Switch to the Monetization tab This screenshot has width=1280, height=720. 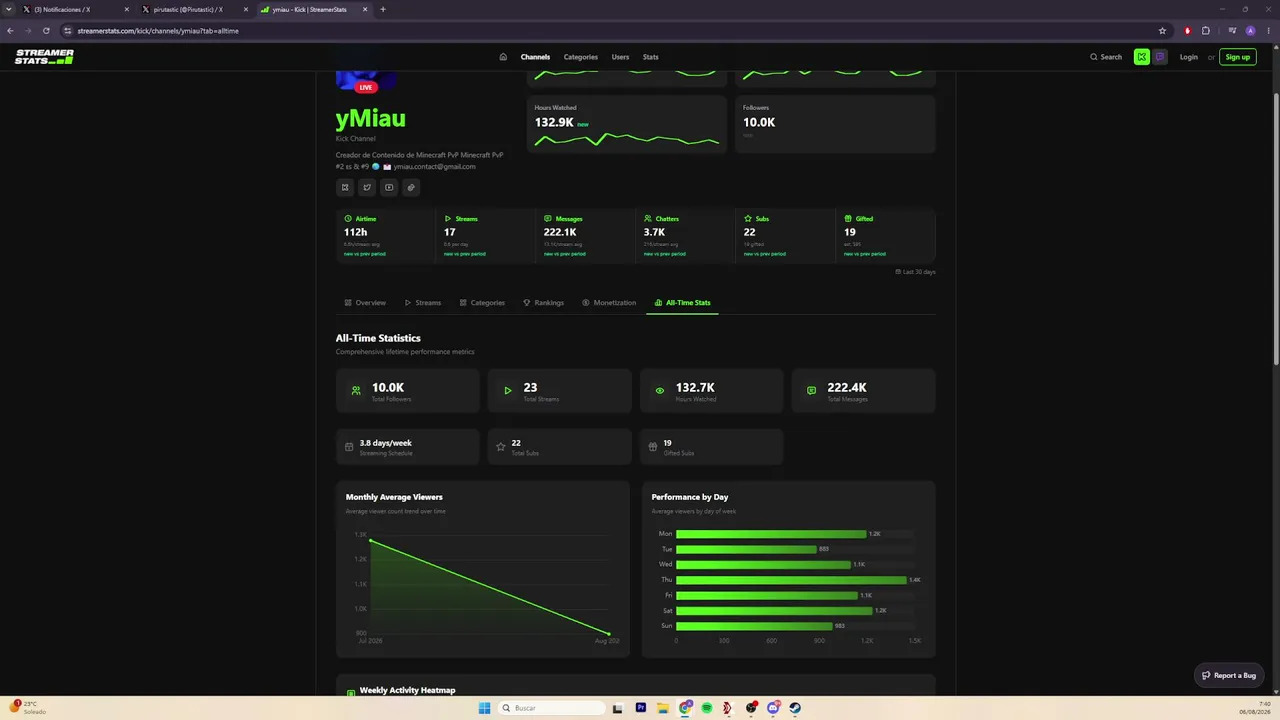pyautogui.click(x=609, y=303)
